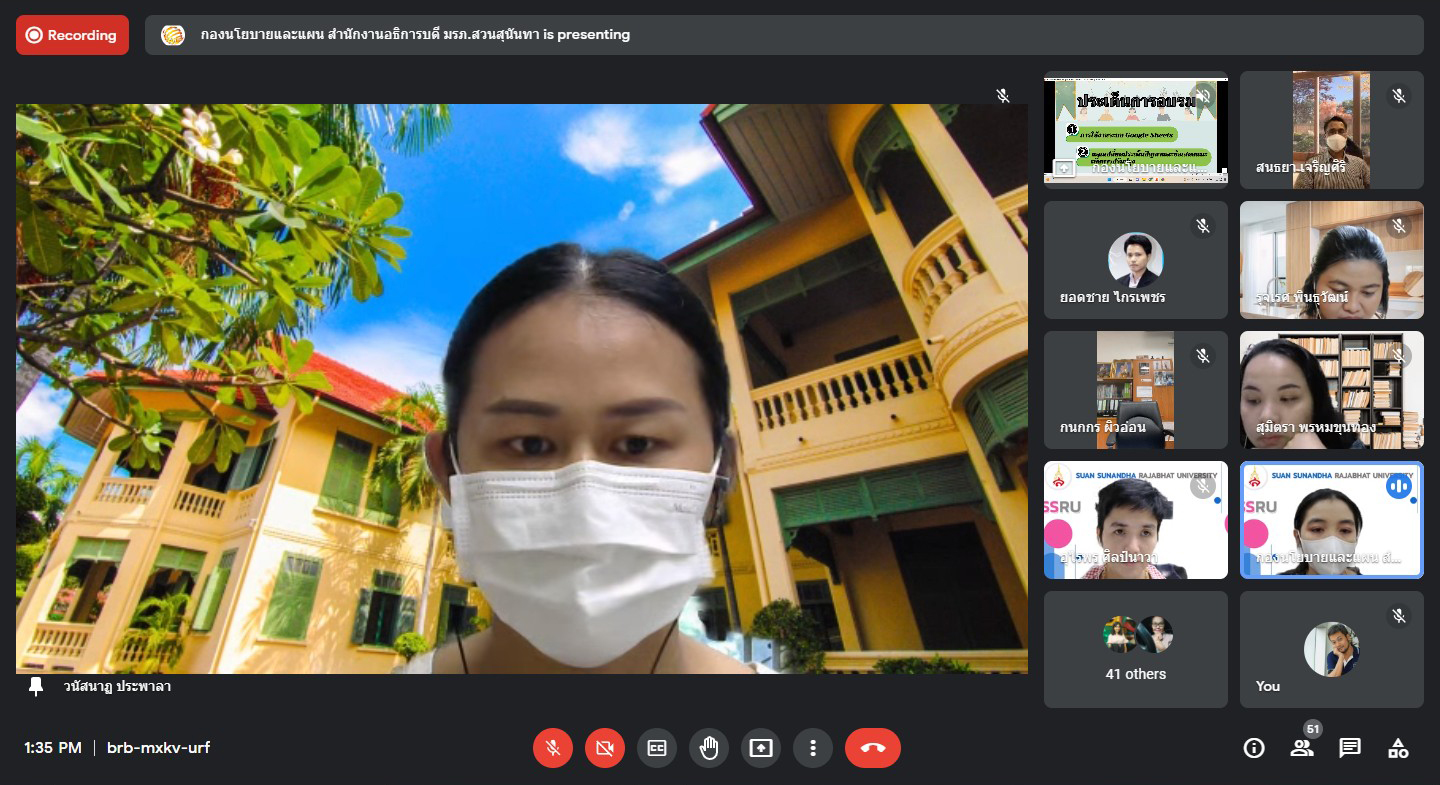Open the chat messages panel
Screen dimensions: 1440x785
click(1350, 748)
